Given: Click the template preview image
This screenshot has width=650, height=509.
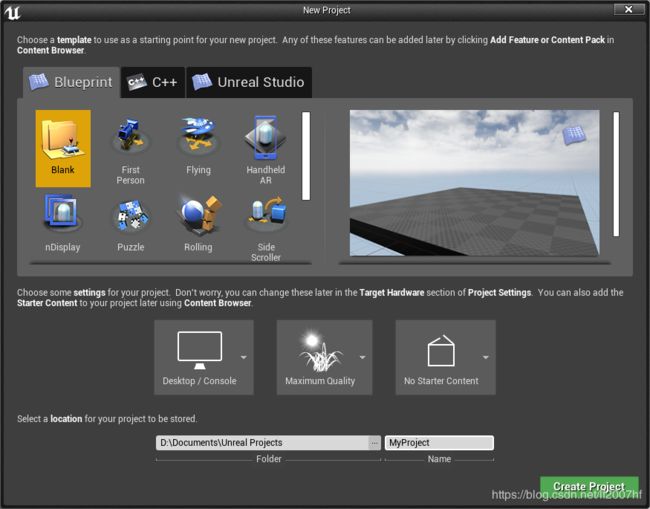Looking at the screenshot, I should [x=475, y=183].
